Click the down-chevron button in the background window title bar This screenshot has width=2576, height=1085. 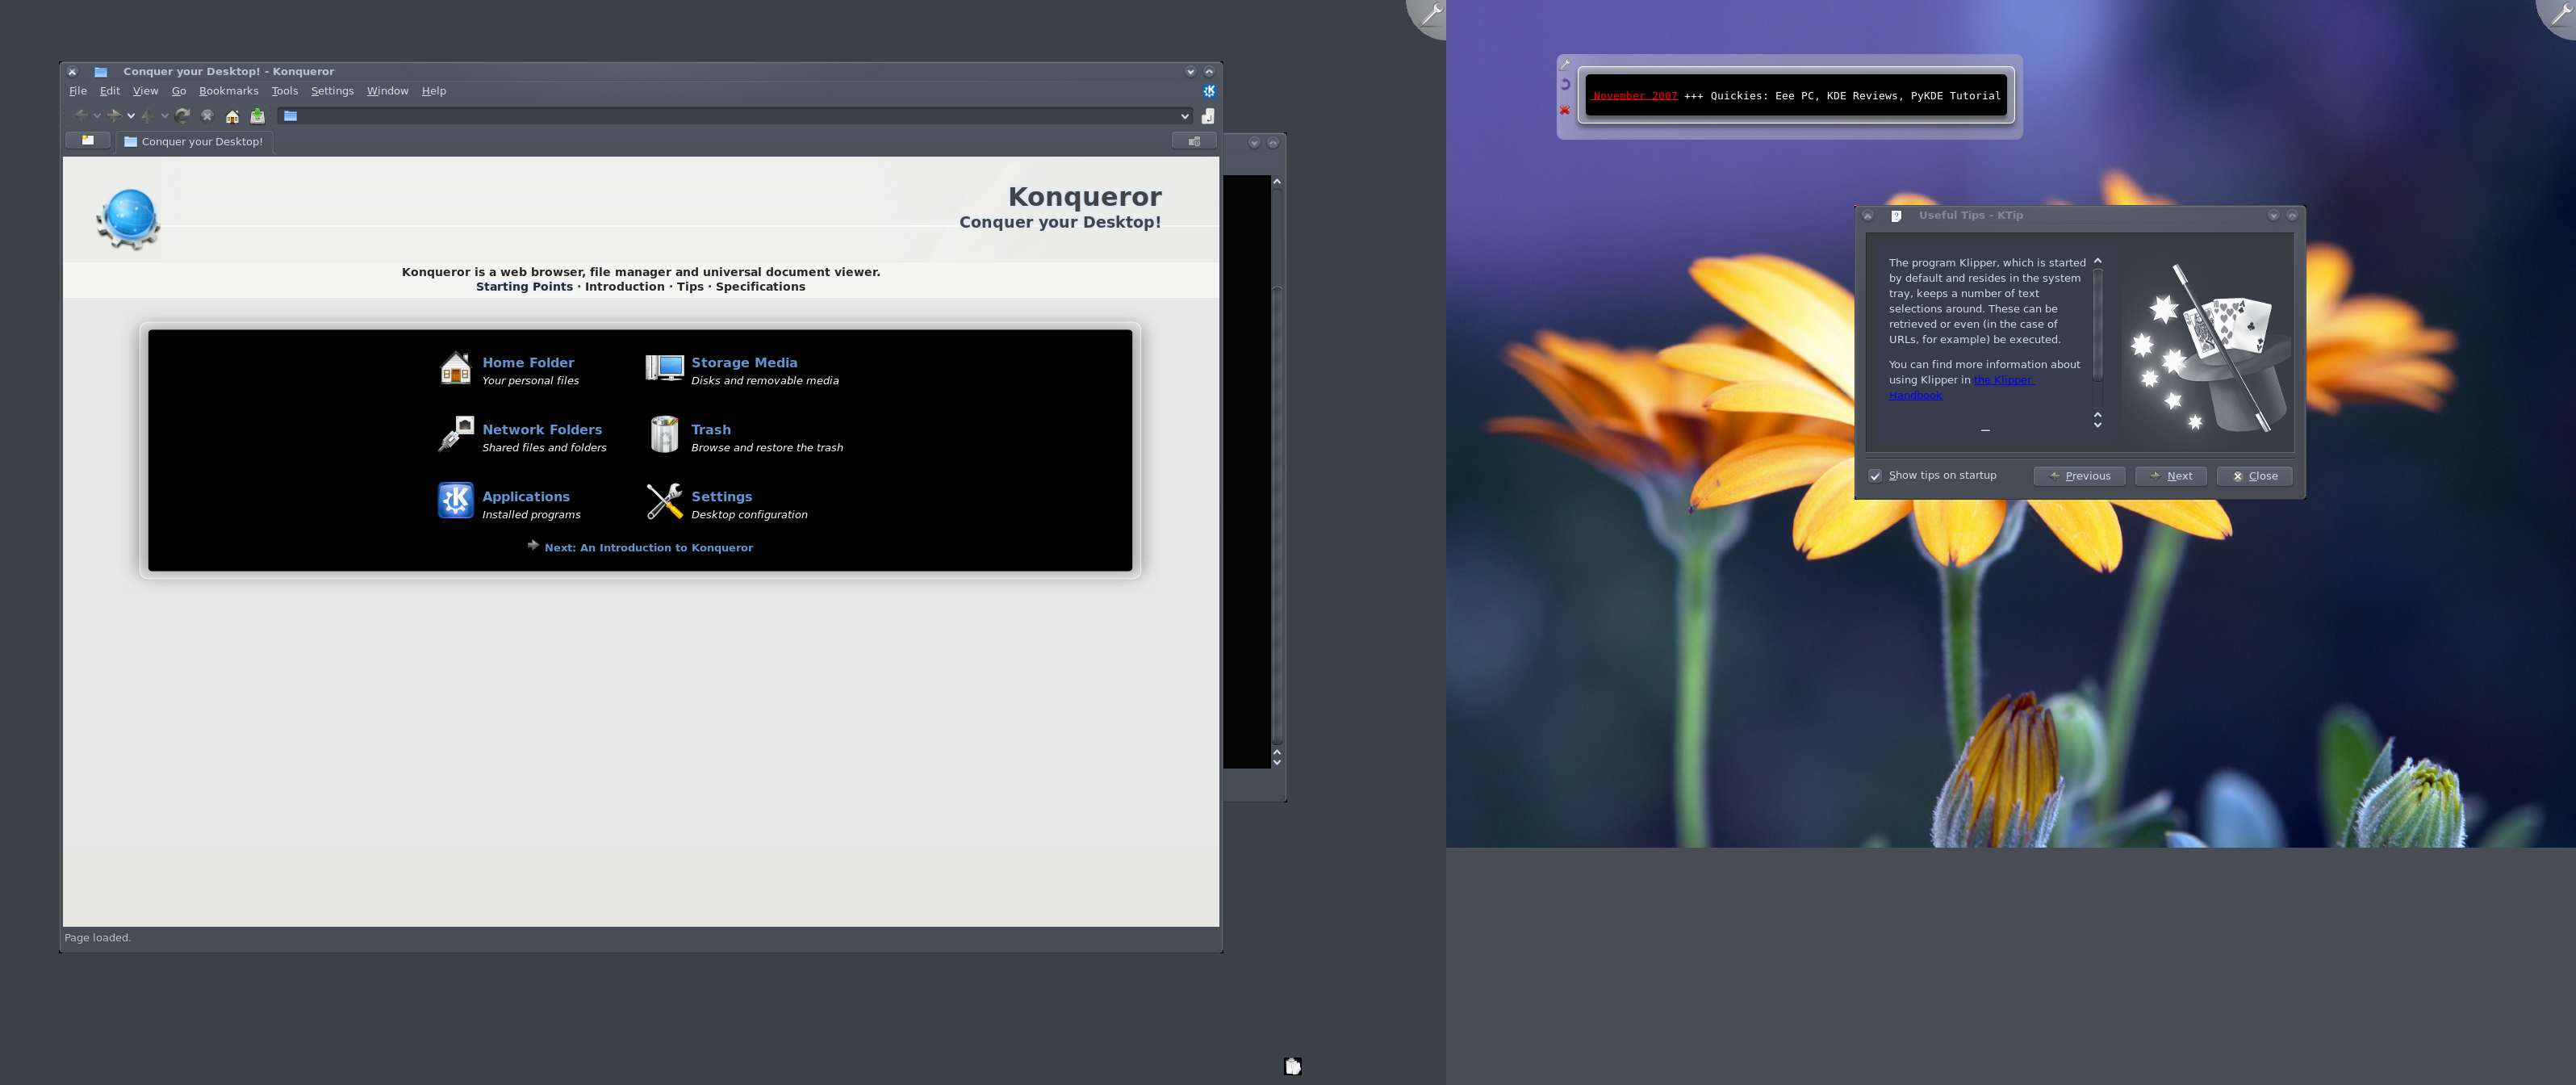tap(1254, 143)
